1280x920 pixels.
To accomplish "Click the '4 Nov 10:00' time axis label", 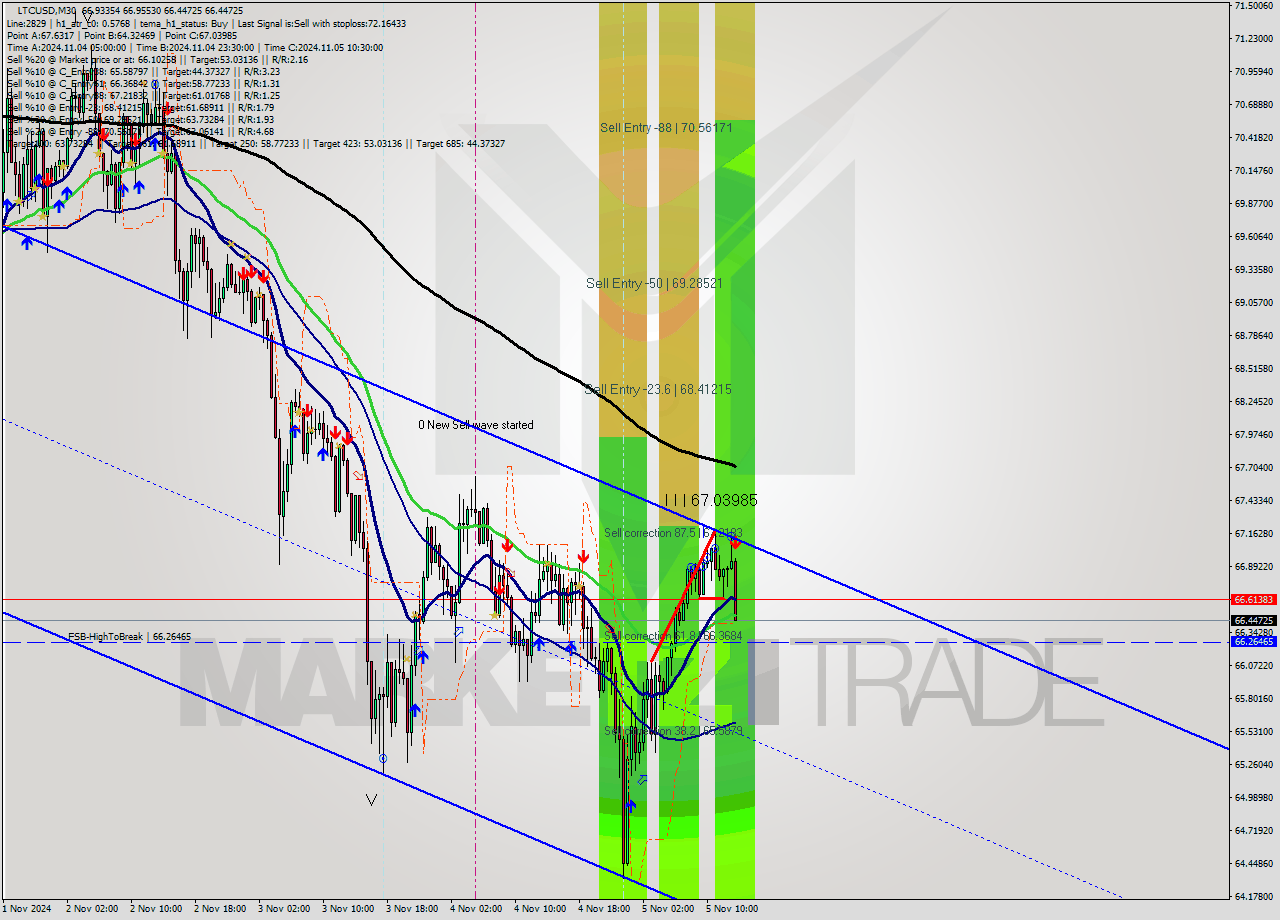I will point(540,909).
